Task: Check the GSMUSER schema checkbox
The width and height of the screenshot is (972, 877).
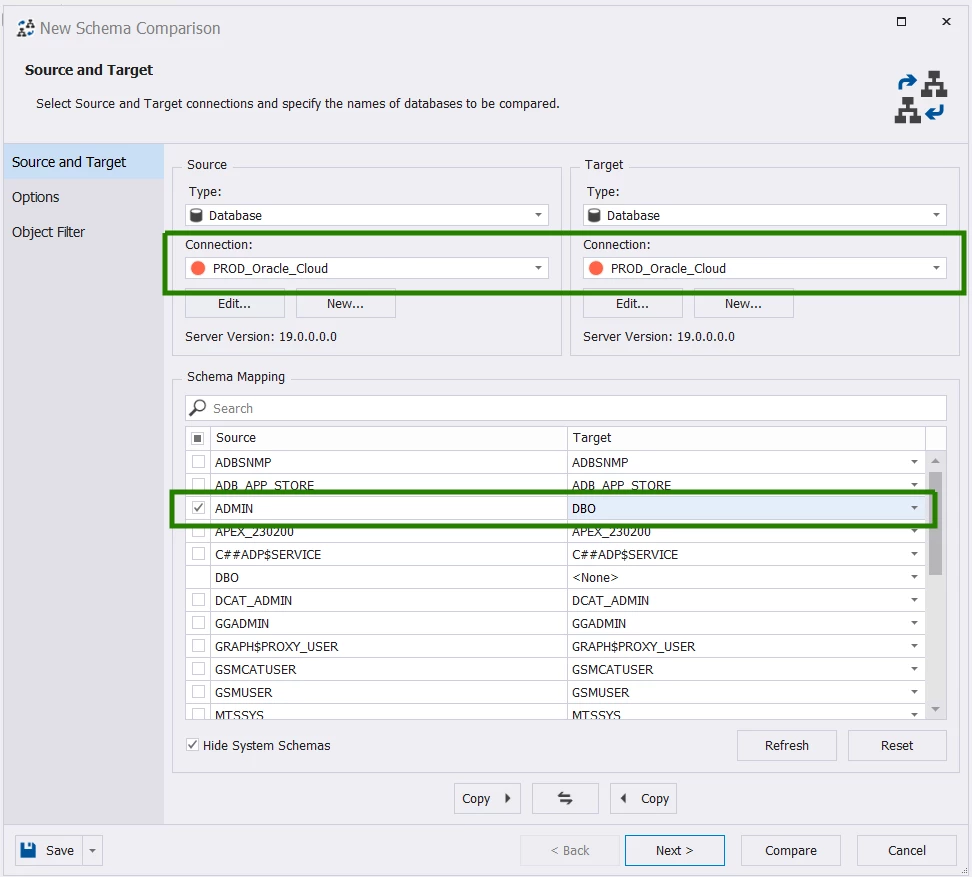Action: pyautogui.click(x=198, y=691)
